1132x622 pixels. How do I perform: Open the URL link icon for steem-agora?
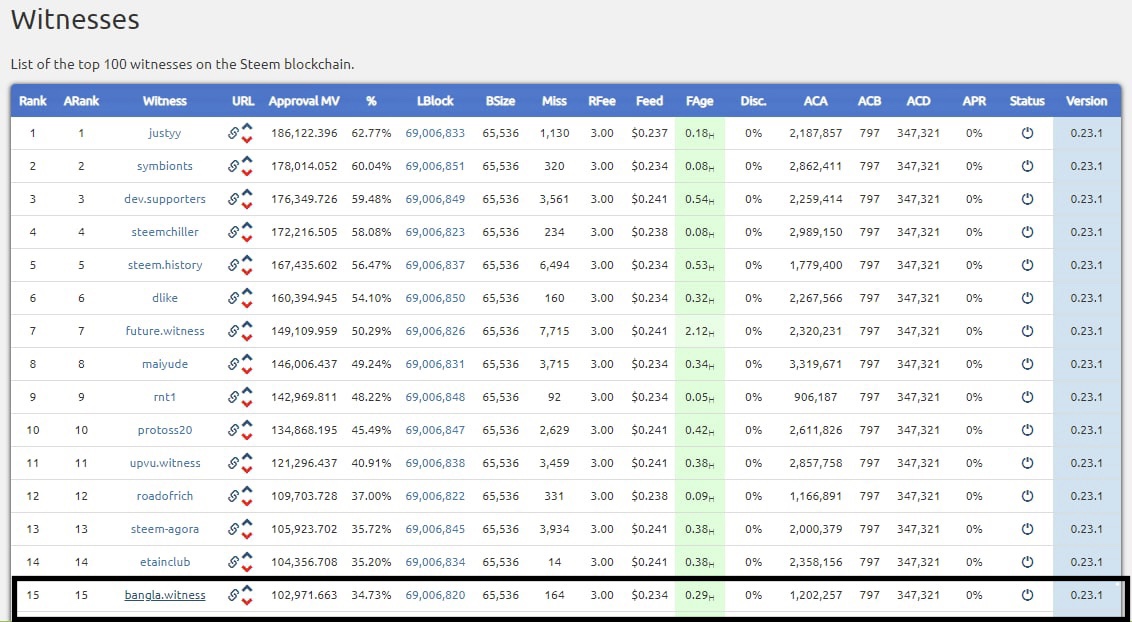coord(234,529)
